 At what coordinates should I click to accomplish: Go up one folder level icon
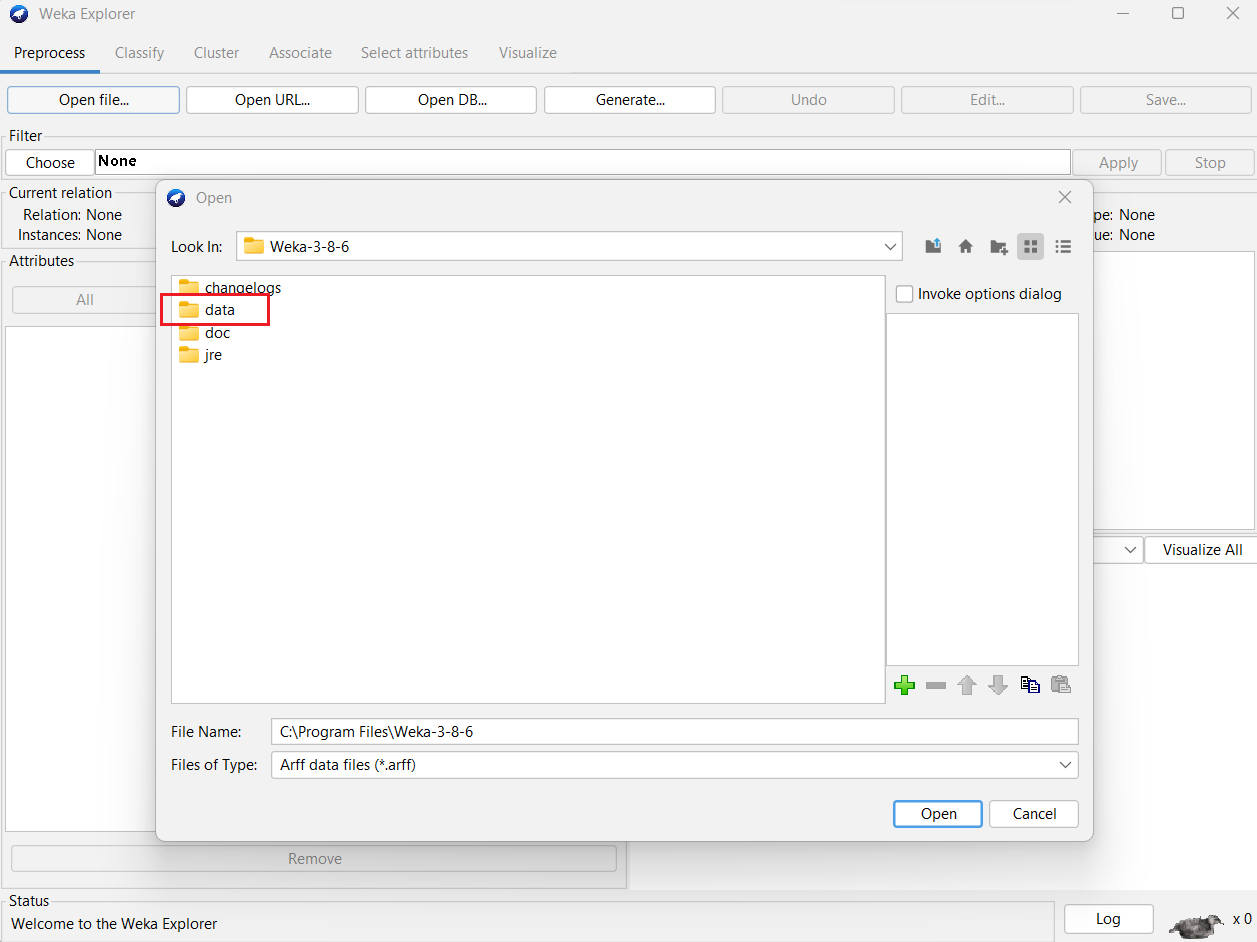point(933,246)
